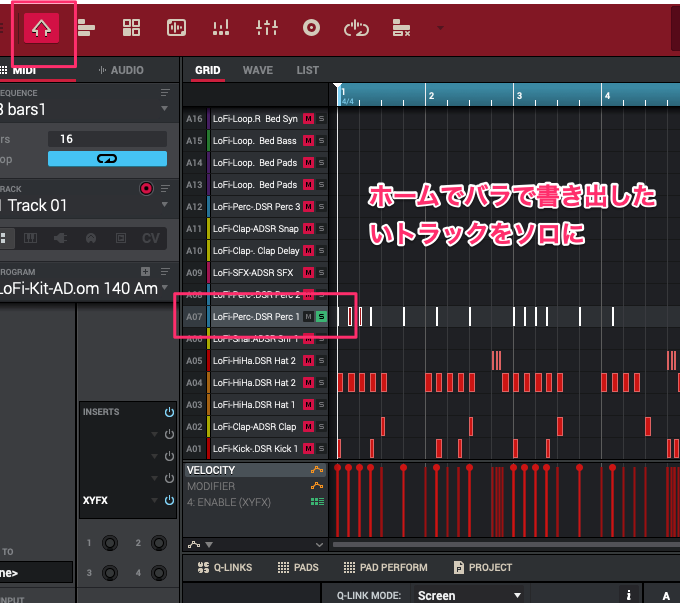
Task: Jump to bar 2 on timeline ruler
Action: [x=431, y=95]
